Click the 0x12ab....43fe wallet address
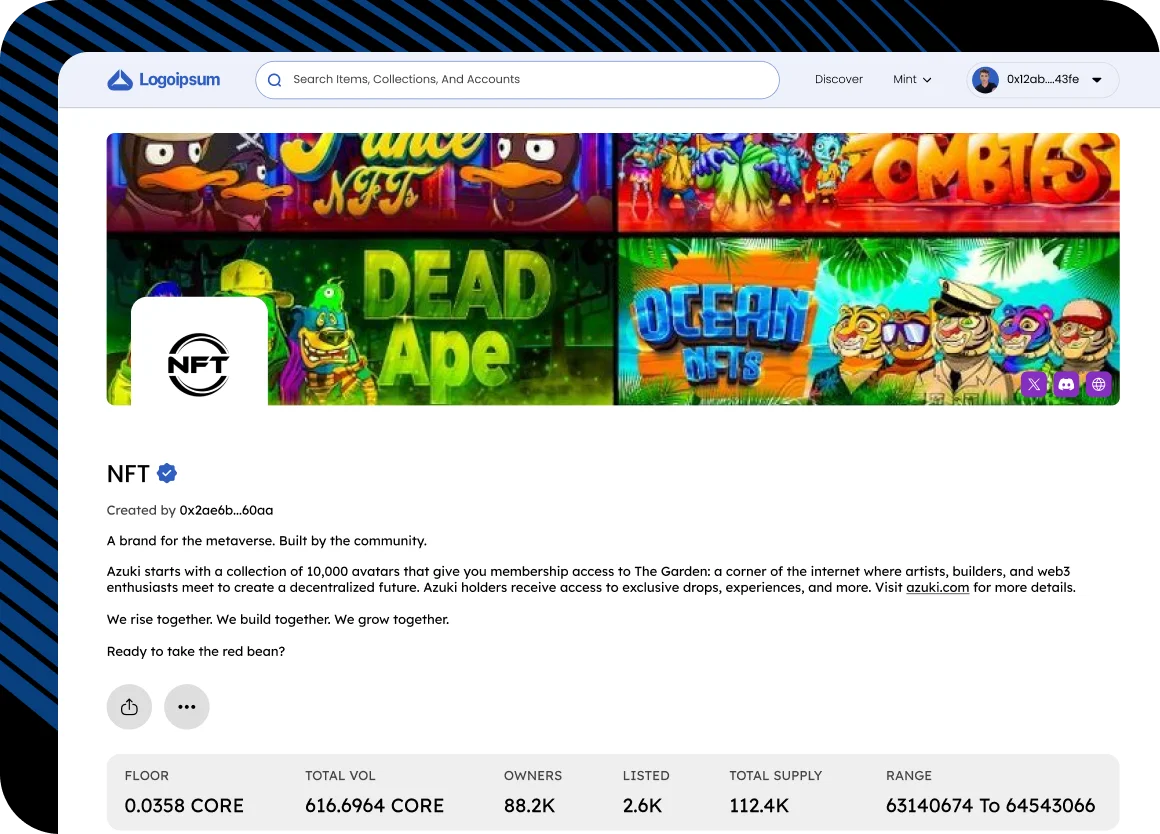This screenshot has width=1160, height=834. (x=1042, y=80)
